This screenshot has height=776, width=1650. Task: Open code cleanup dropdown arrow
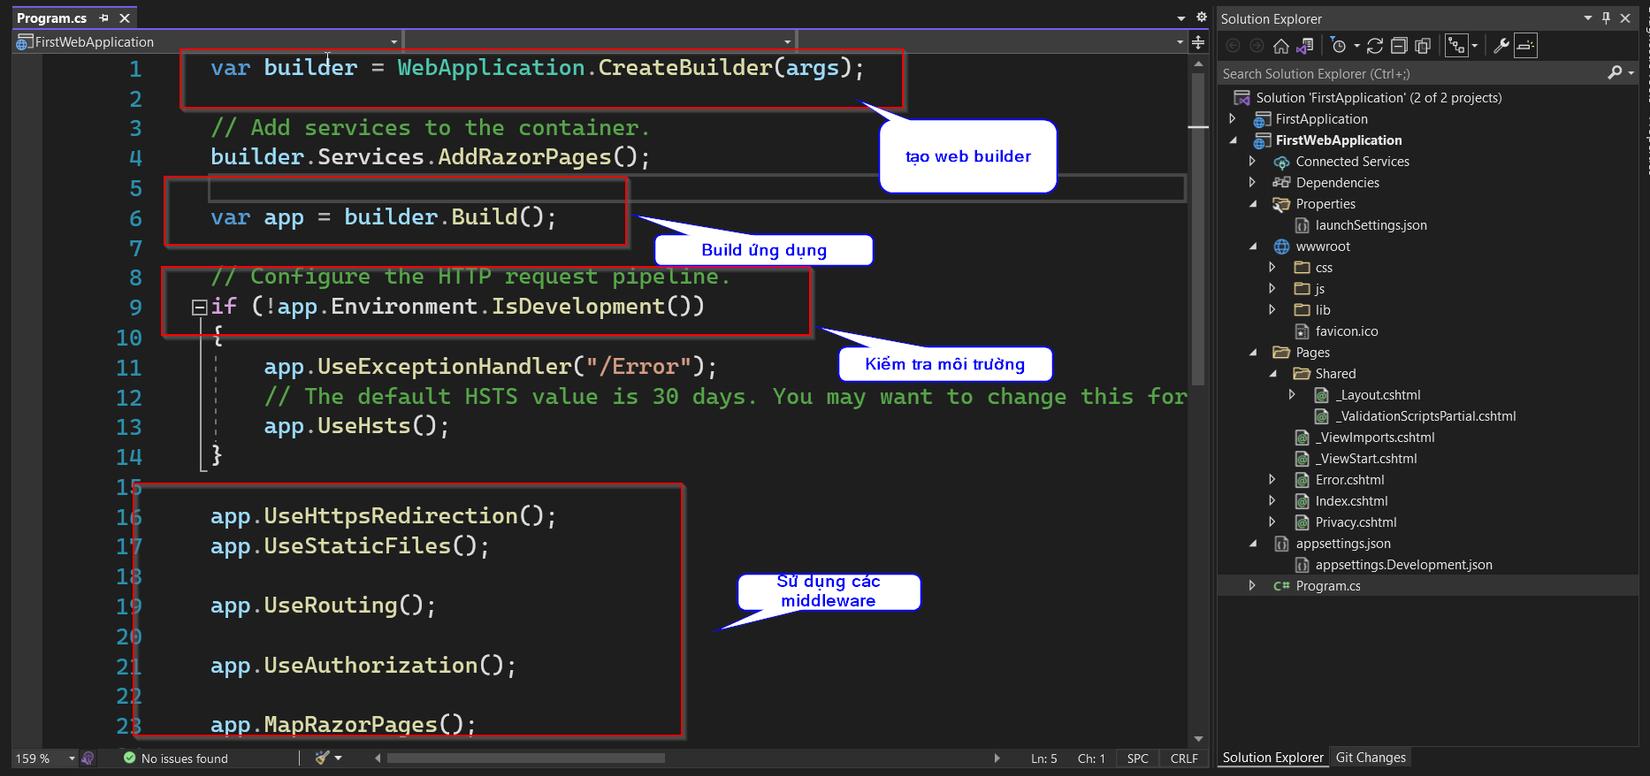pos(338,758)
